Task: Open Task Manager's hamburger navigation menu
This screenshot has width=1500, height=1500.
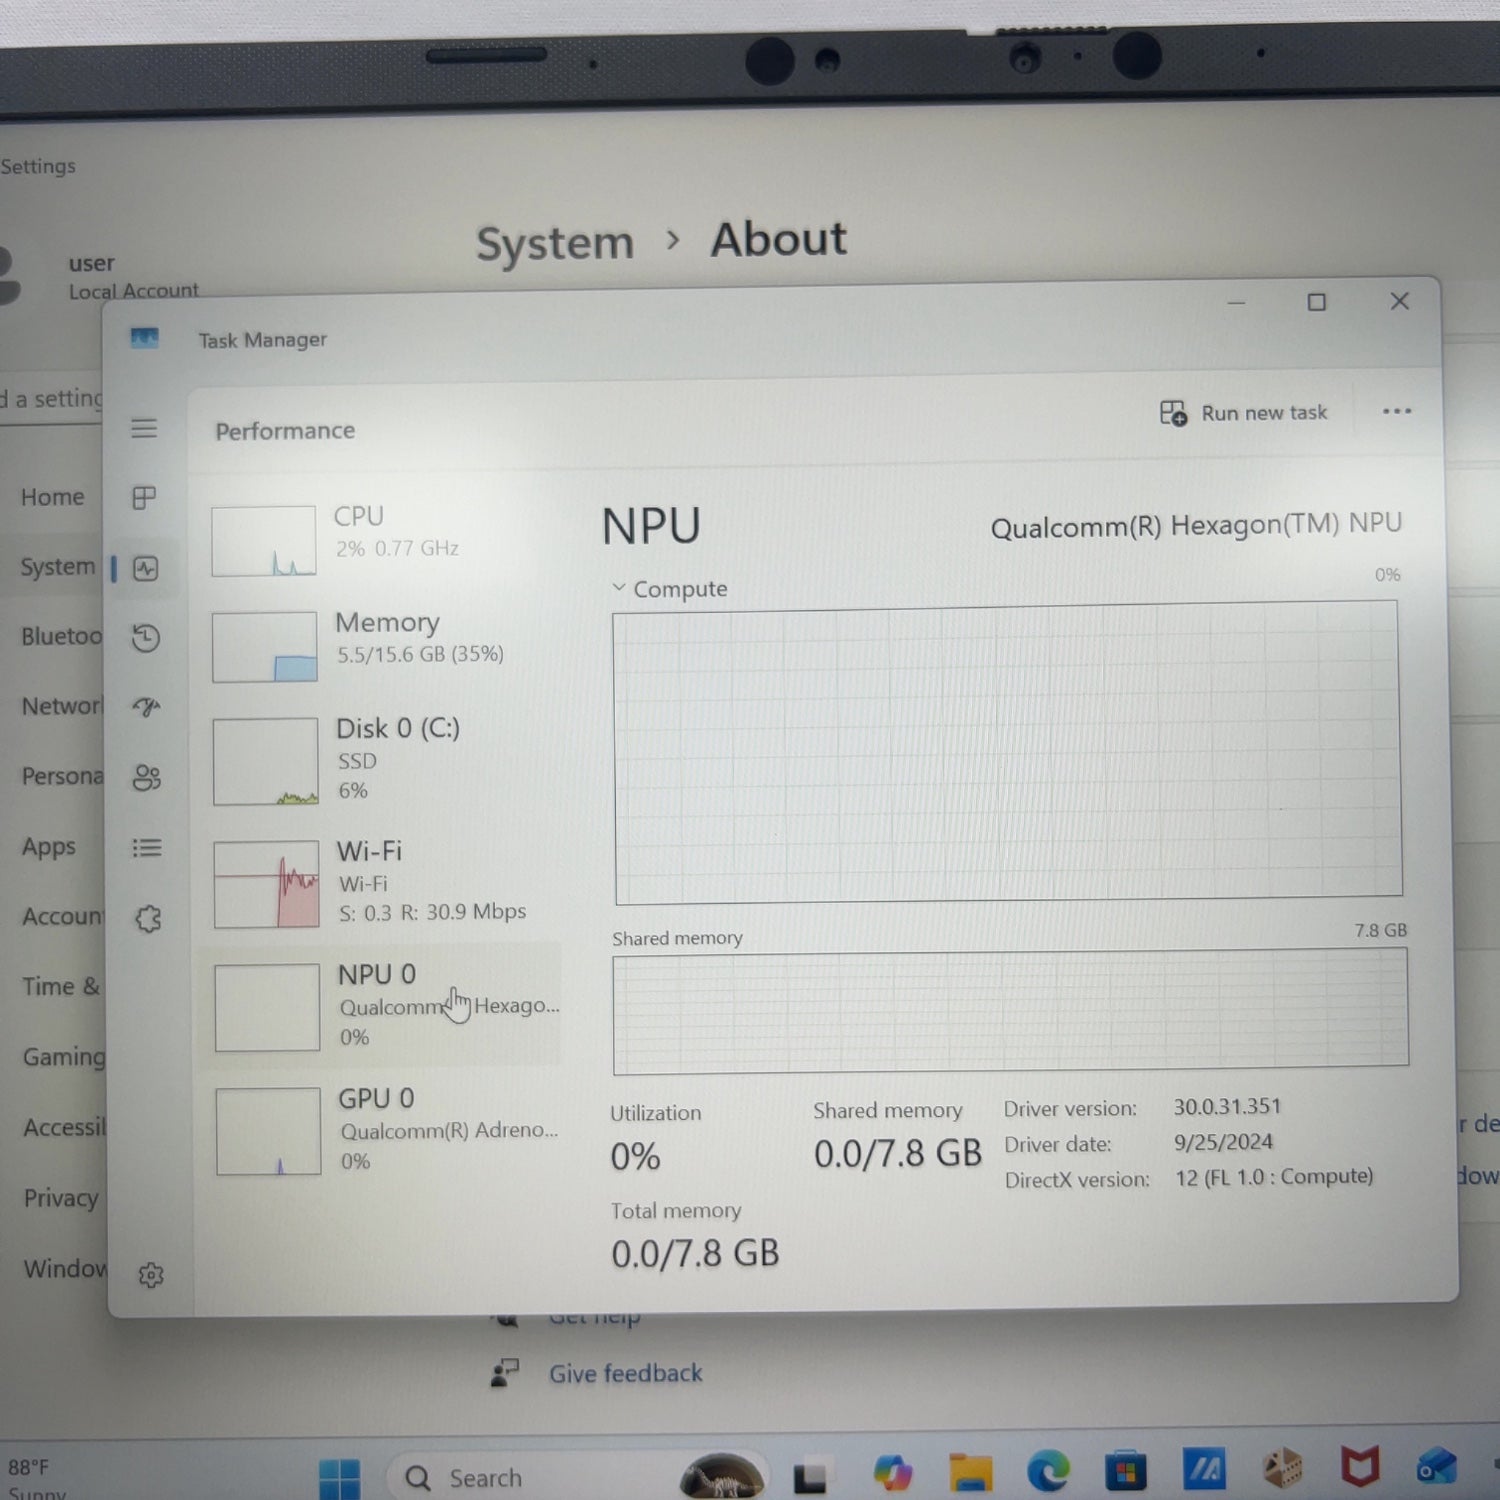Action: pyautogui.click(x=144, y=428)
